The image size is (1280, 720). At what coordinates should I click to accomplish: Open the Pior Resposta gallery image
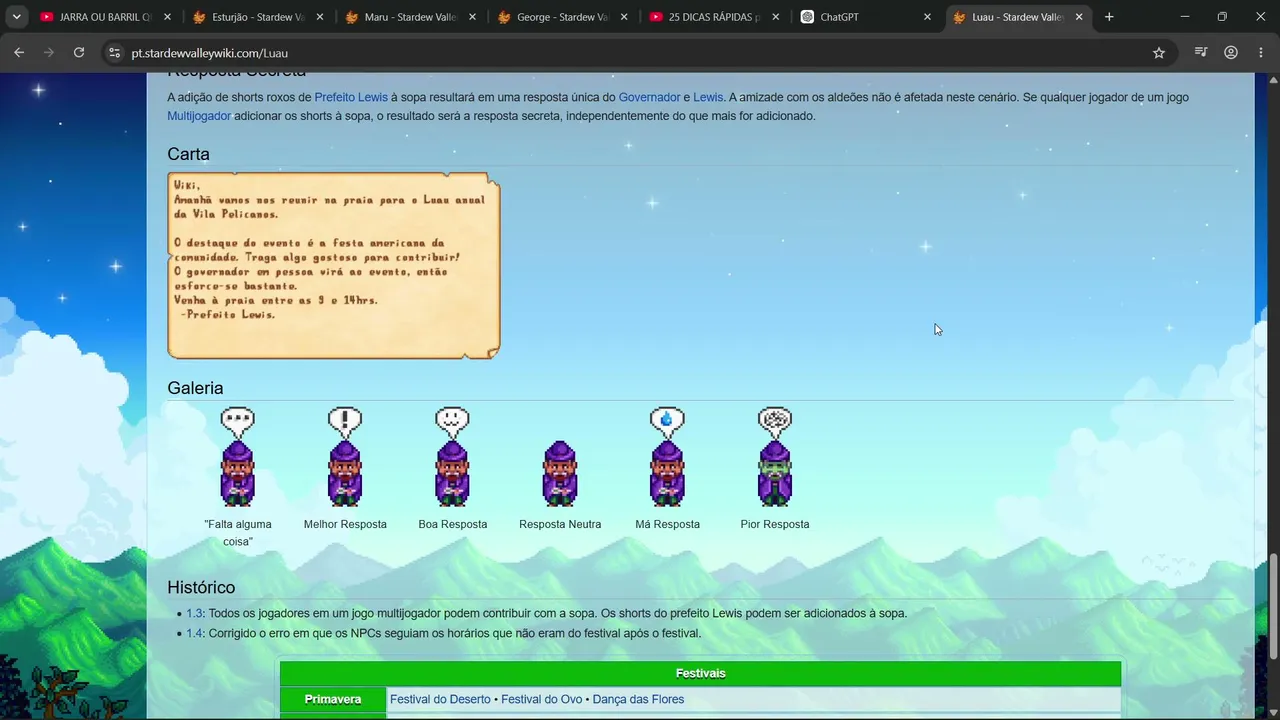[775, 457]
